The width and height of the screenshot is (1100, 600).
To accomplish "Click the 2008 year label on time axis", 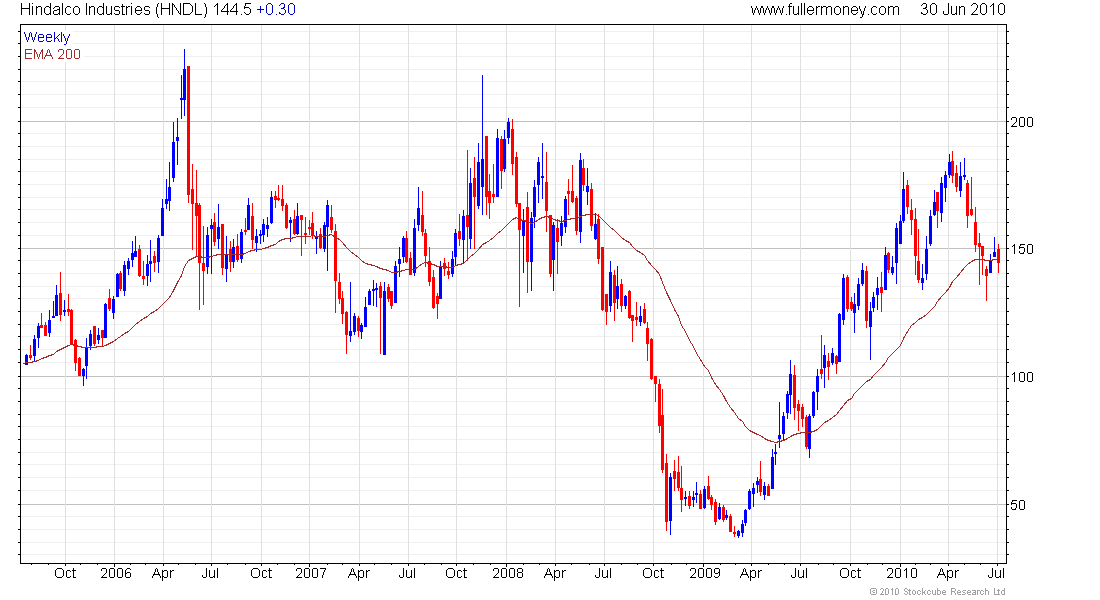I will tap(508, 573).
